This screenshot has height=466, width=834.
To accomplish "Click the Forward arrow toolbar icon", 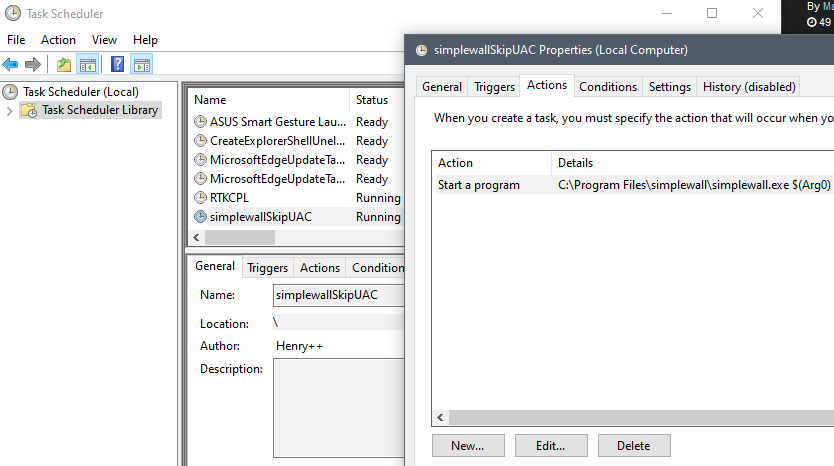I will (x=32, y=65).
